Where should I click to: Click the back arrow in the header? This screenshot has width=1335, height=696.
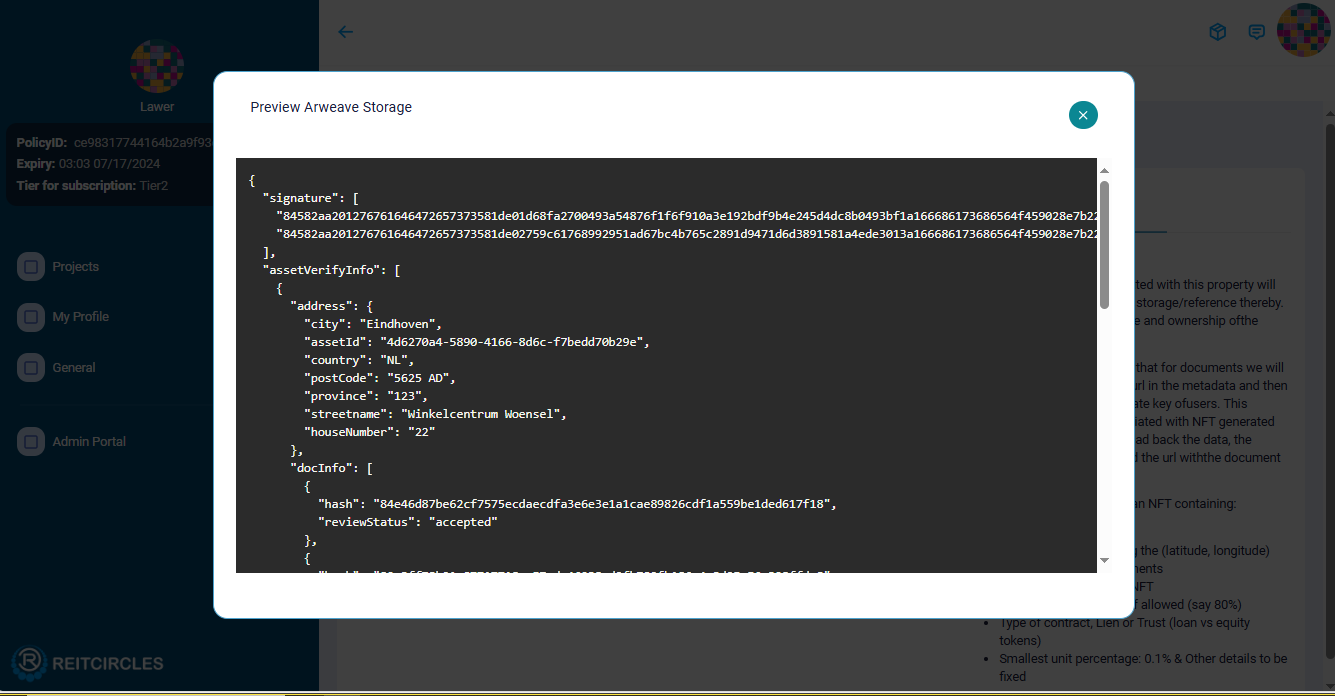346,32
